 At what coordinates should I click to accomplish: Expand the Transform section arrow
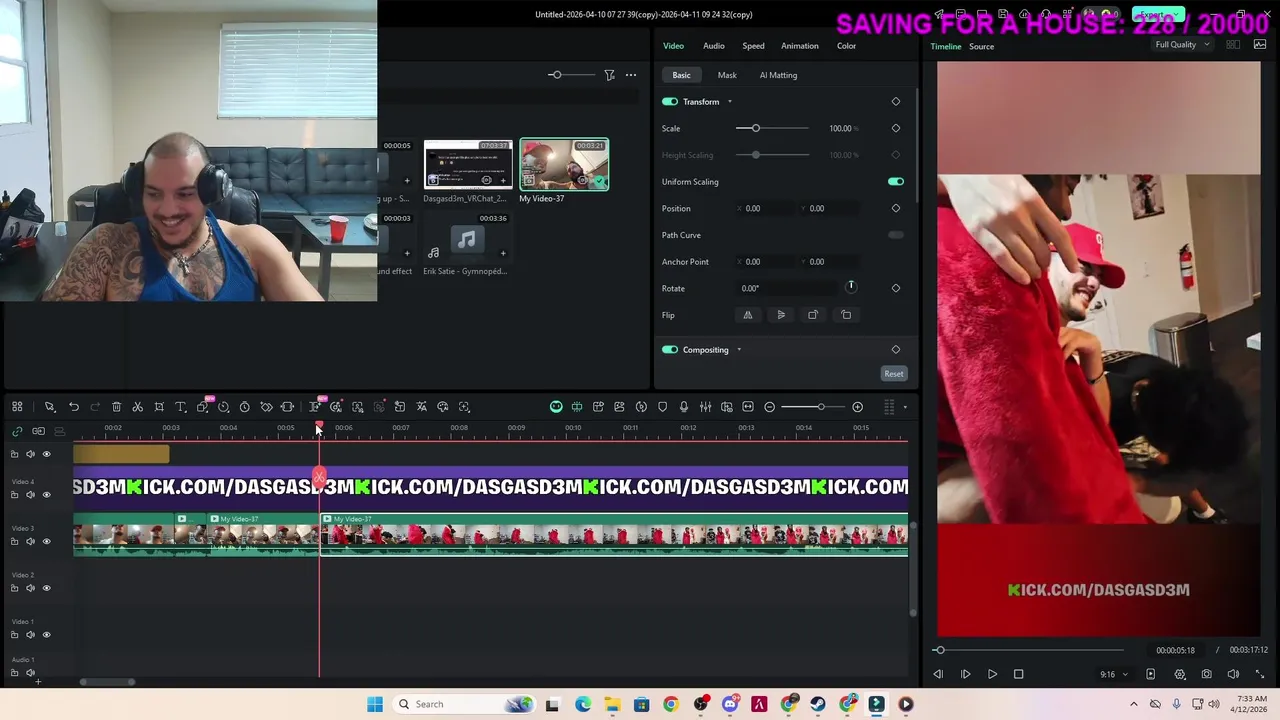tap(729, 102)
